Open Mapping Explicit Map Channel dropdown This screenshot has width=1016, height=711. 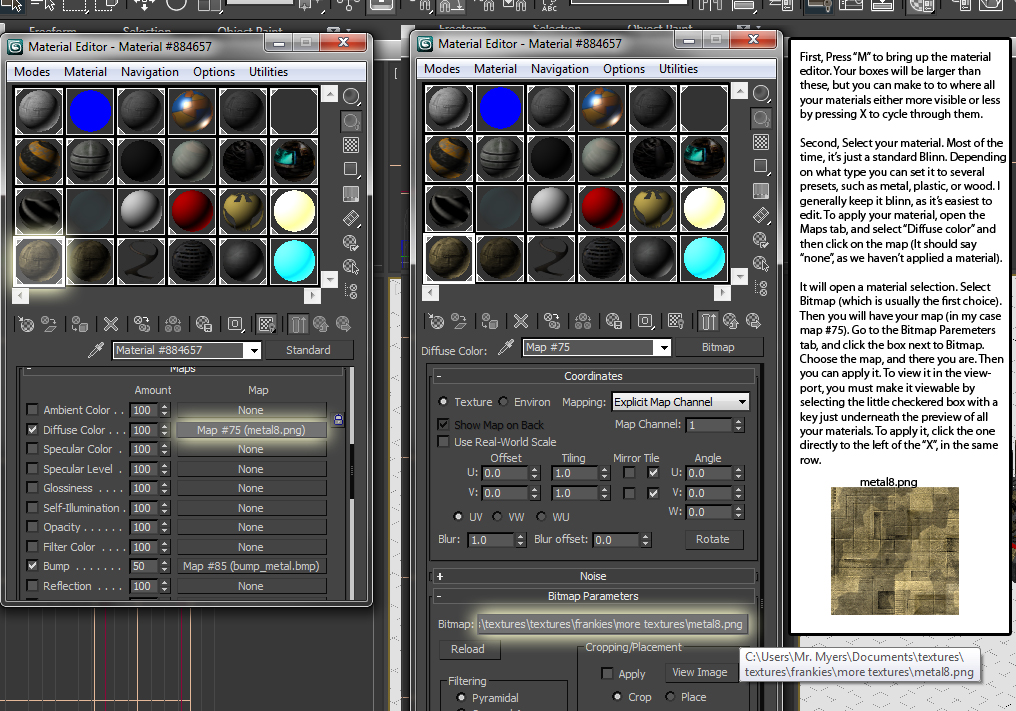680,402
